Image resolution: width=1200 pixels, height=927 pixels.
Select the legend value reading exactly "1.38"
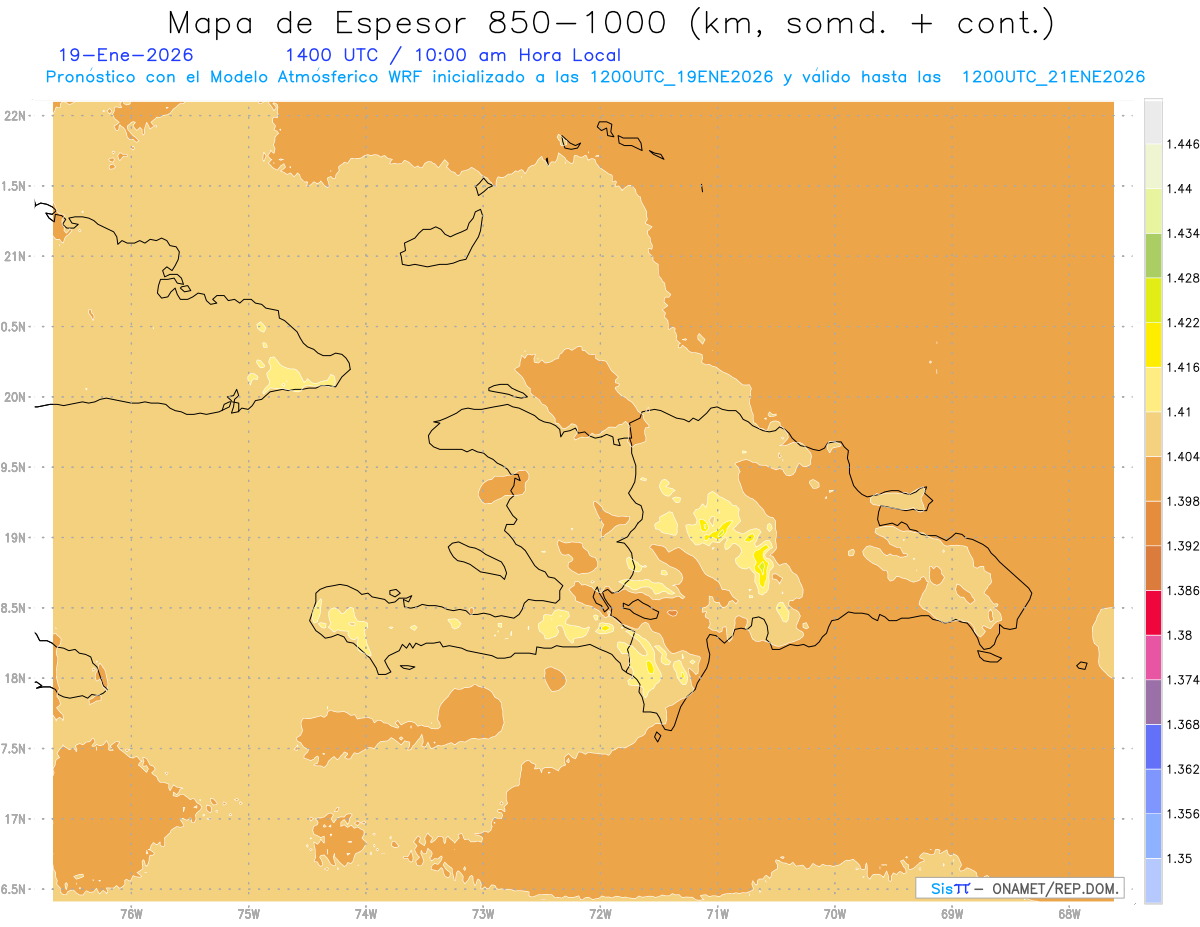tap(1179, 635)
